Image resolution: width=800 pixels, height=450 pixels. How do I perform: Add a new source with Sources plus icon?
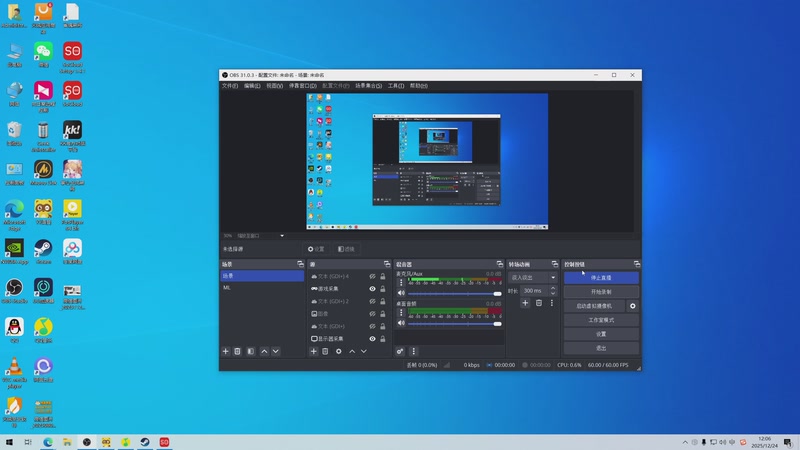pos(313,351)
